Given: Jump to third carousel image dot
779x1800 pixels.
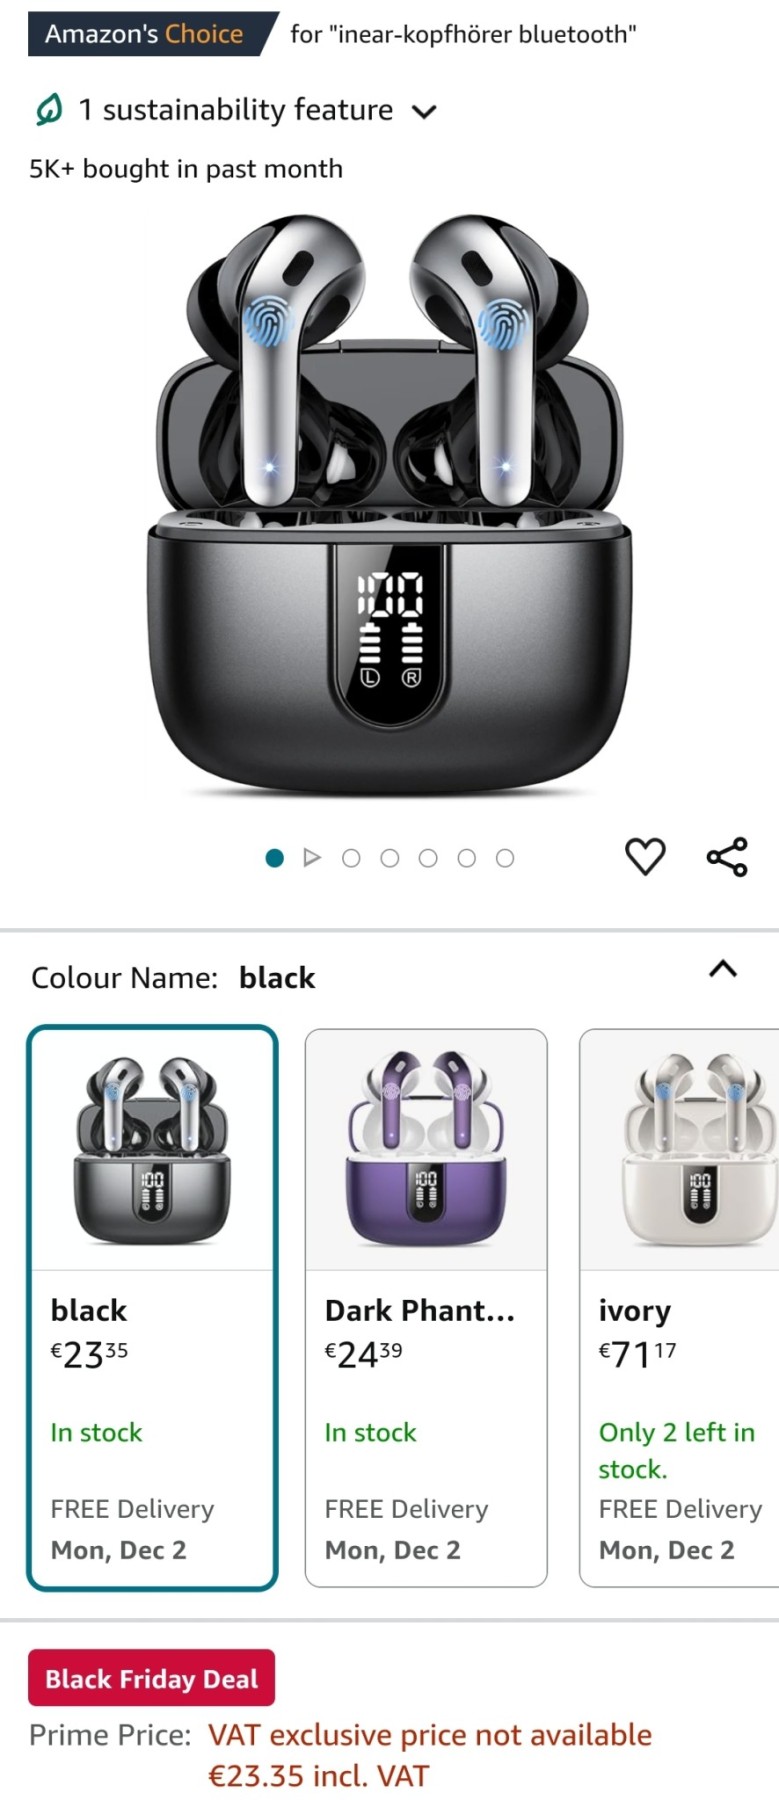Looking at the screenshot, I should (x=351, y=858).
